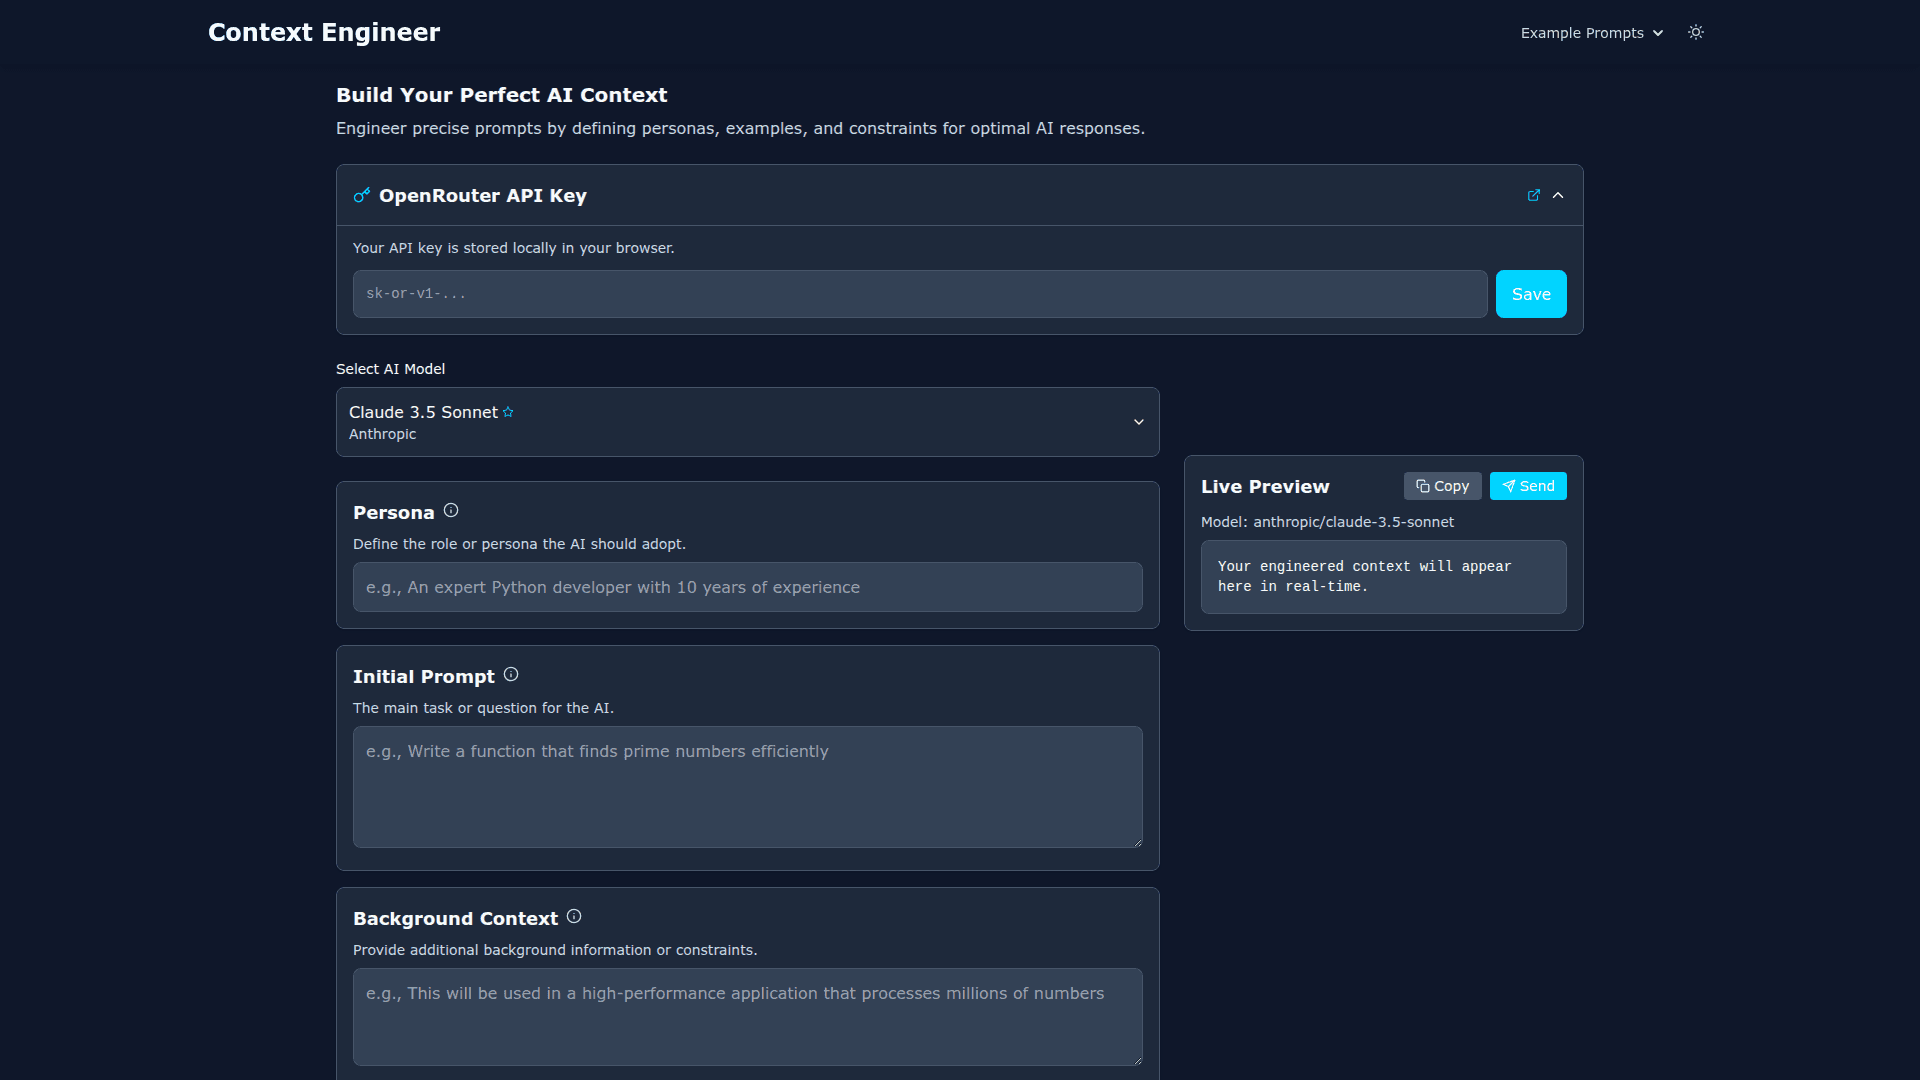This screenshot has width=1920, height=1080.
Task: Open the Select AI Model dropdown
Action: 747,422
